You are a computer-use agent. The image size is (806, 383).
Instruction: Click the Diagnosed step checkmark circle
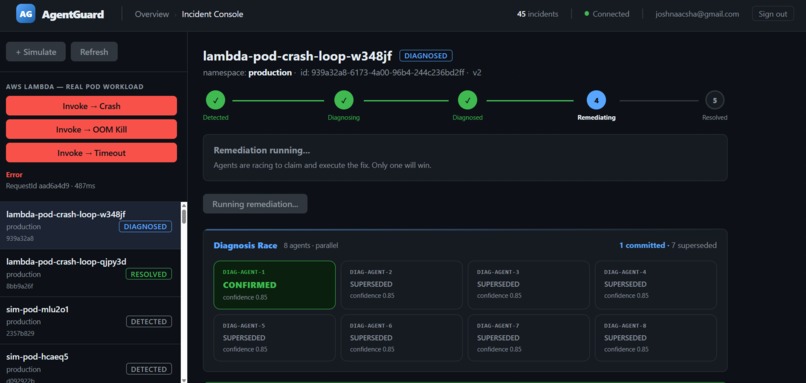pyautogui.click(x=467, y=100)
